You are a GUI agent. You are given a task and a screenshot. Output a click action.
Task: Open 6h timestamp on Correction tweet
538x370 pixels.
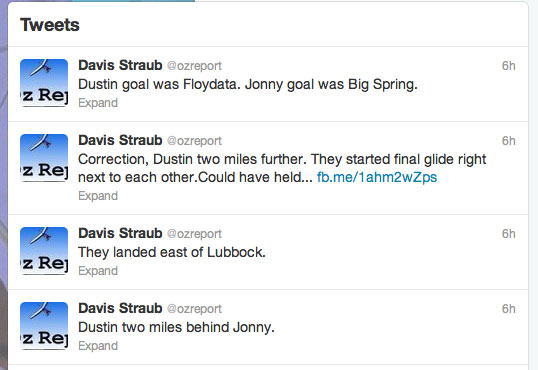click(508, 141)
